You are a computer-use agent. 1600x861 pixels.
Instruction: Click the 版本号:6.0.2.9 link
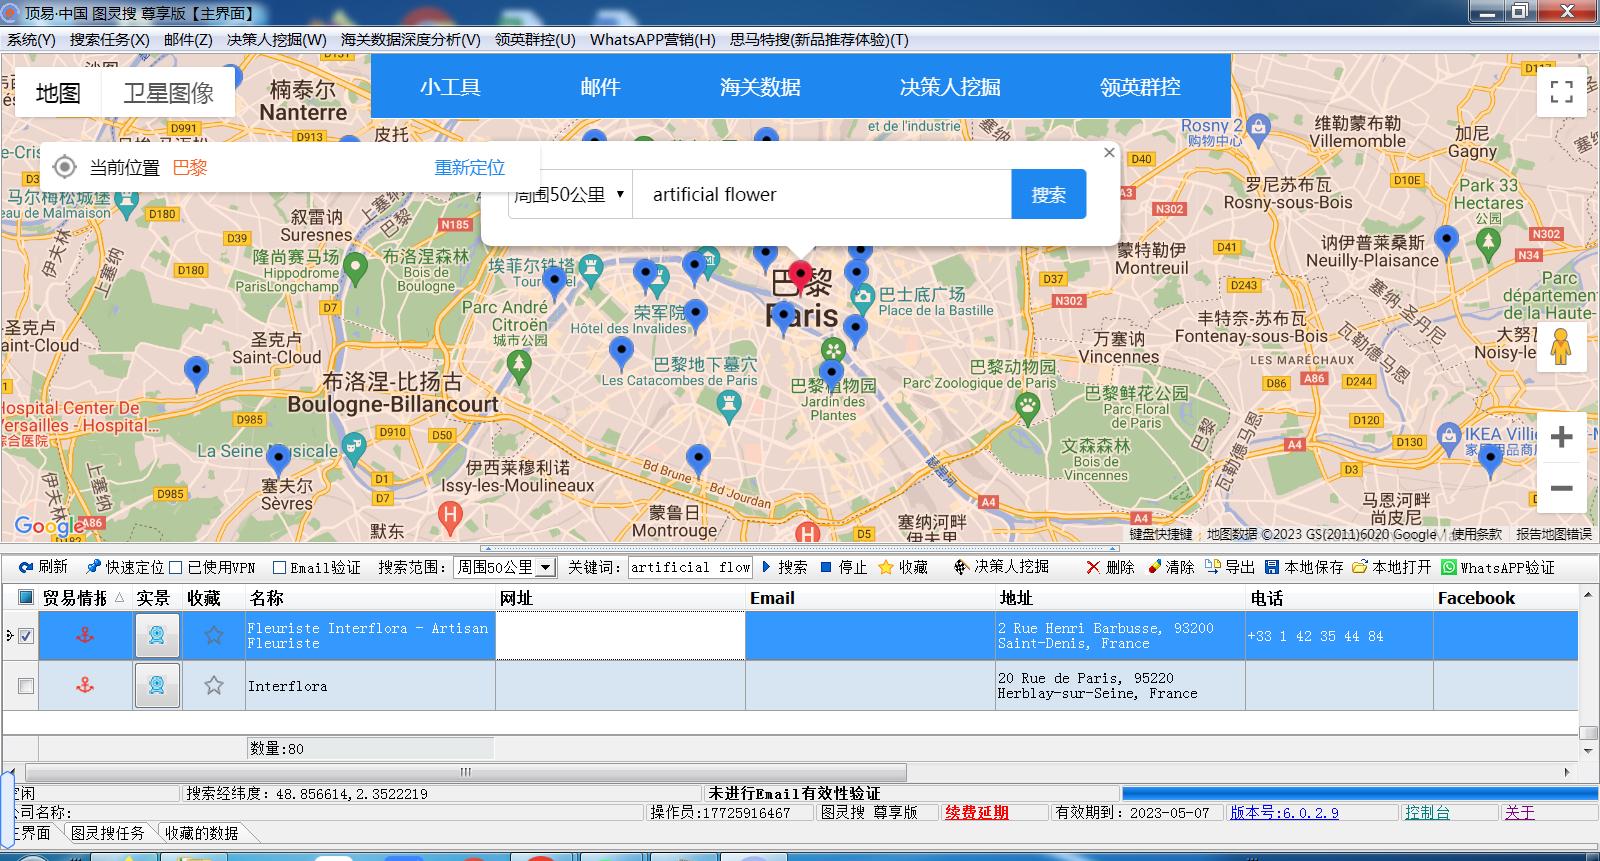click(x=1284, y=813)
